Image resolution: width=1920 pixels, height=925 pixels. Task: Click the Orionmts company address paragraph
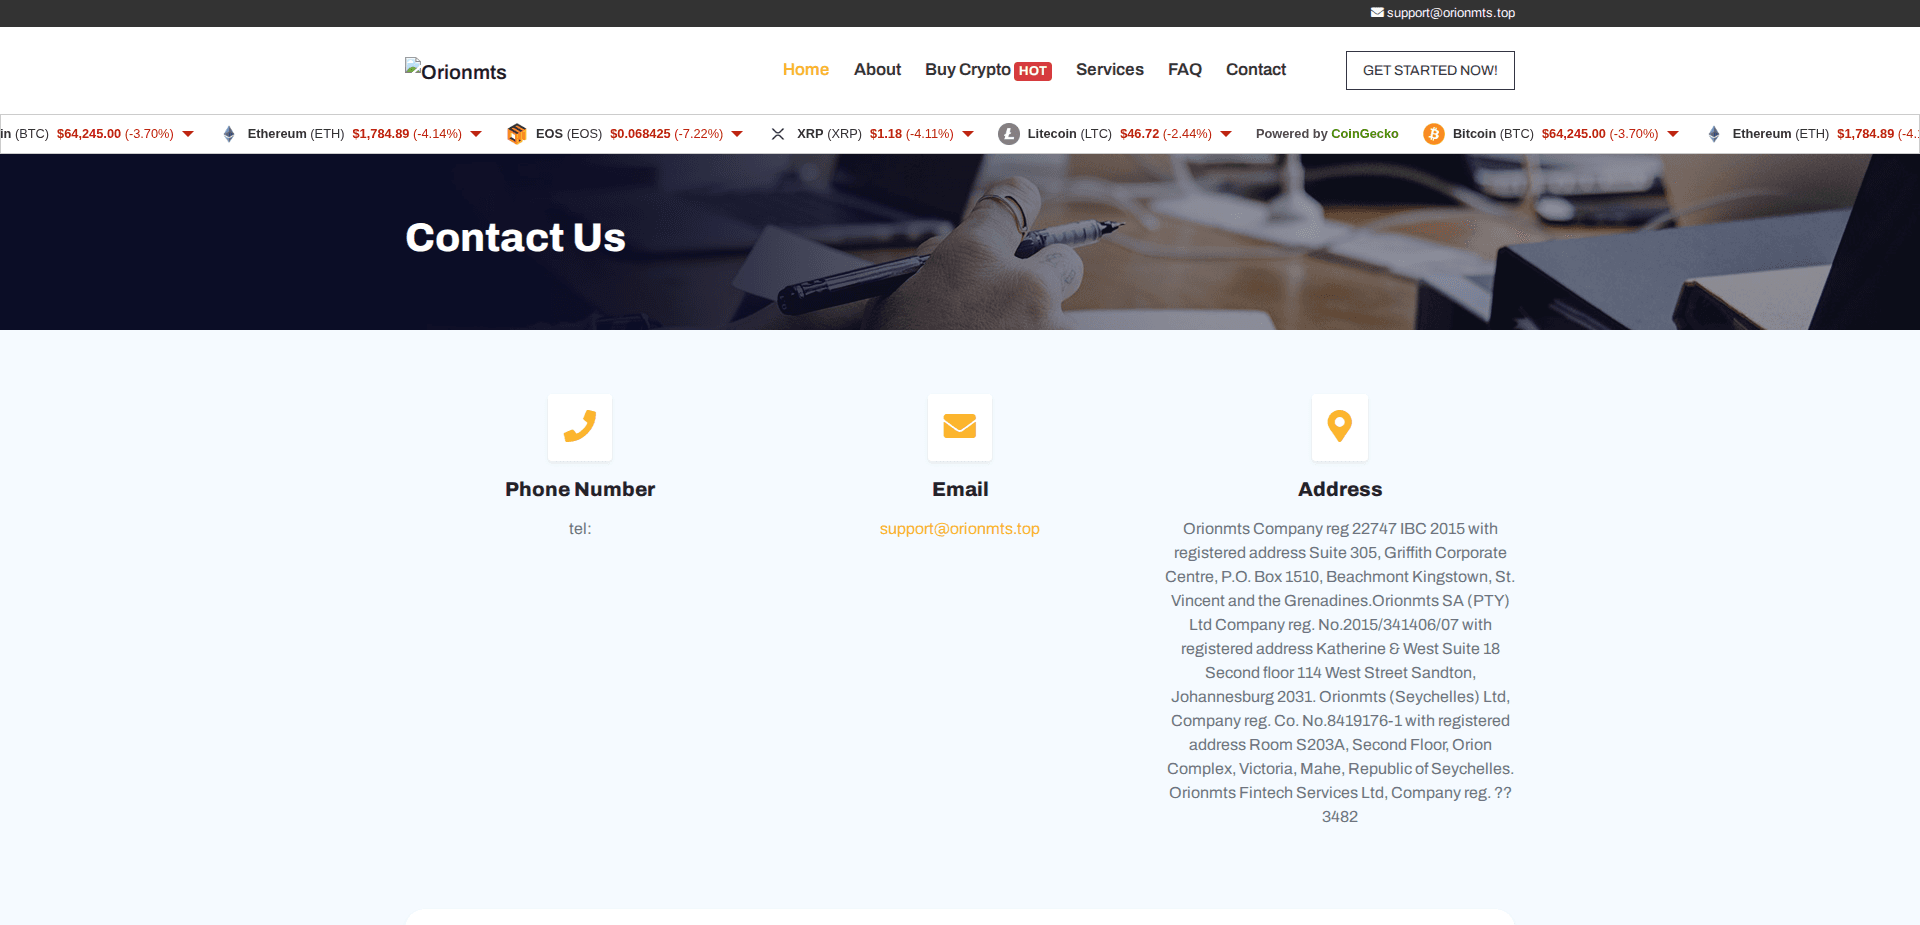pyautogui.click(x=1340, y=673)
